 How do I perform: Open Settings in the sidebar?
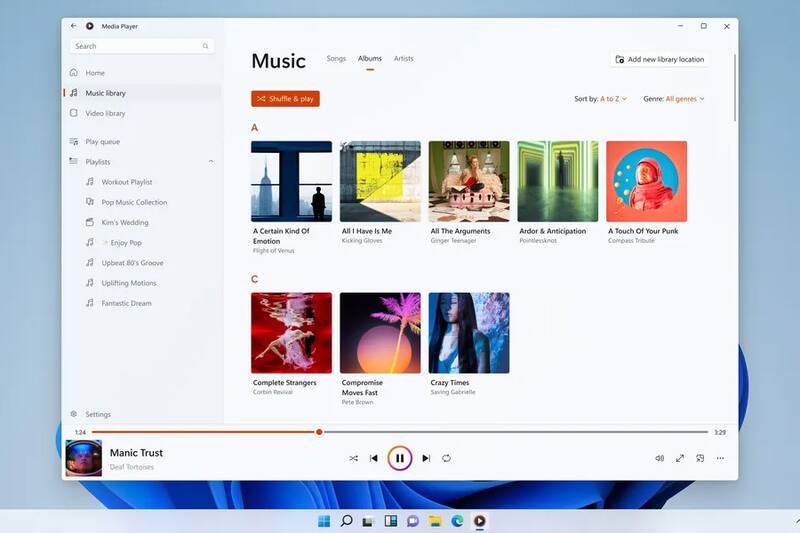click(x=98, y=414)
